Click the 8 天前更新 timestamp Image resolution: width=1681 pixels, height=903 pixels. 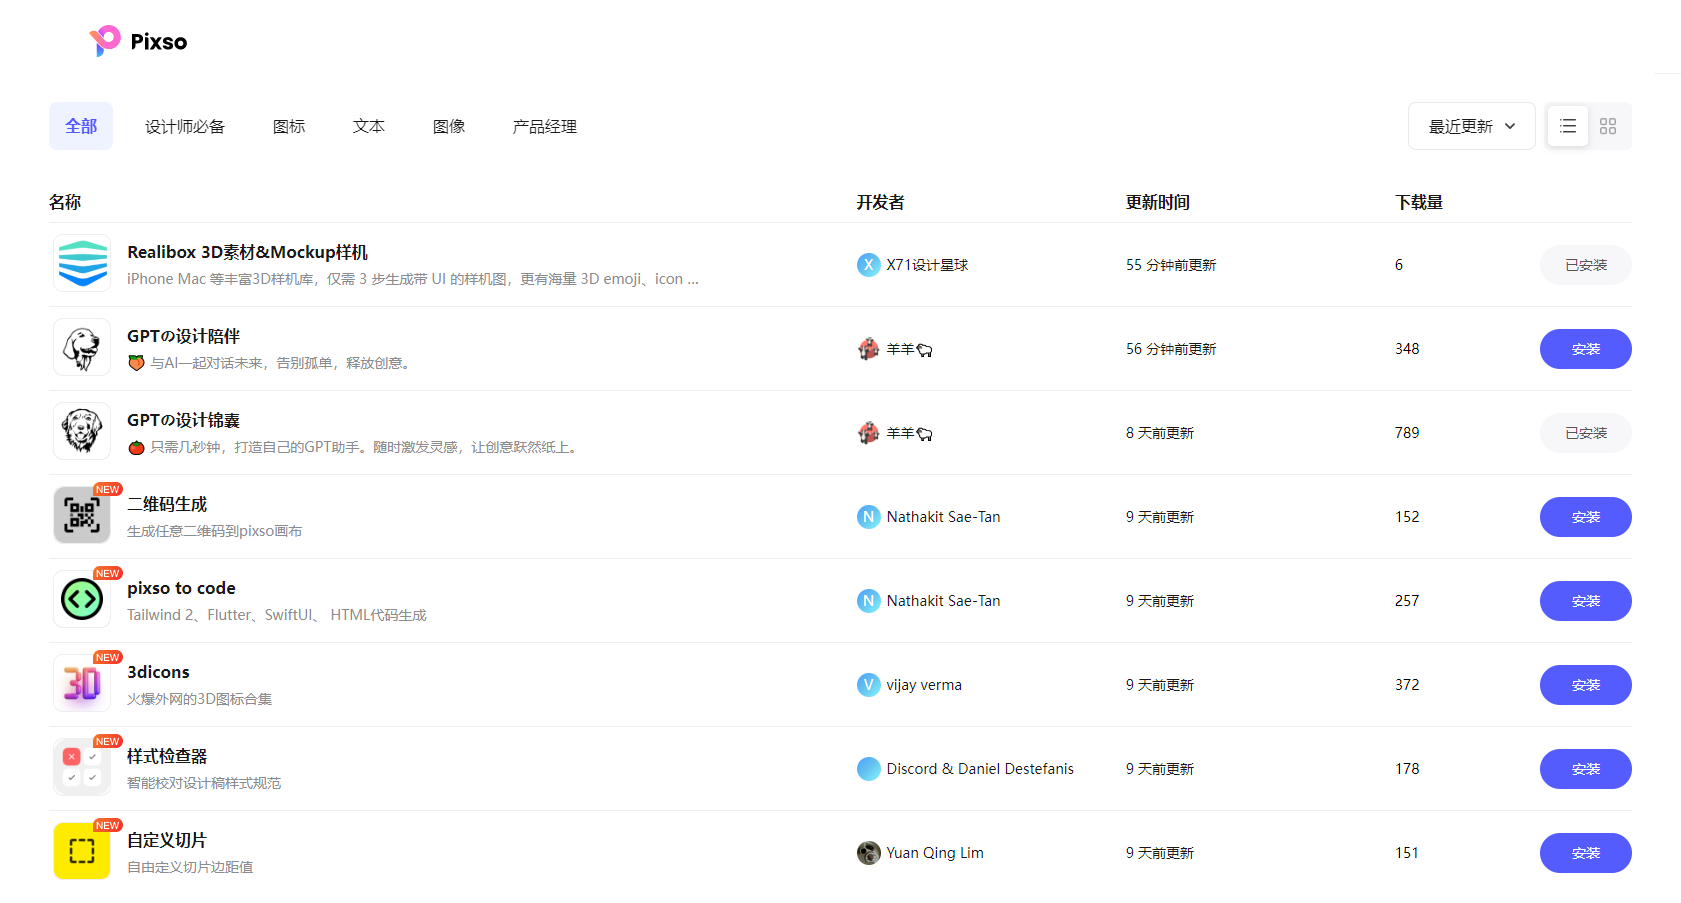(1160, 433)
